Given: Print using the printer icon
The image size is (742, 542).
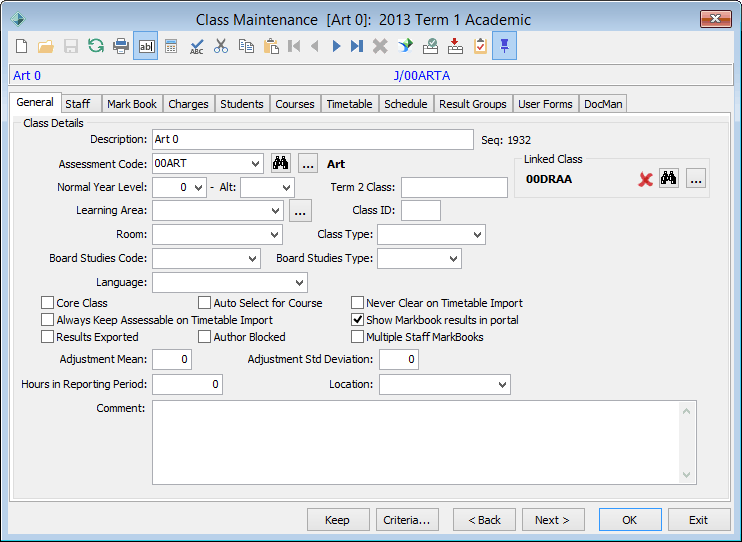Looking at the screenshot, I should [121, 46].
